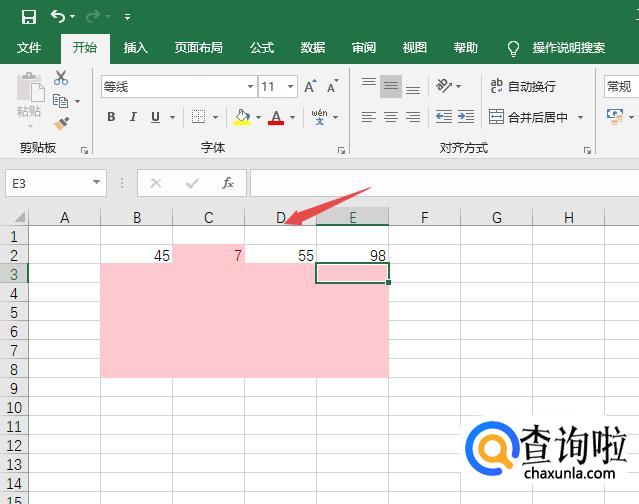Screen dimensions: 639x504
Task: Switch to the 插入 tab
Action: [135, 48]
